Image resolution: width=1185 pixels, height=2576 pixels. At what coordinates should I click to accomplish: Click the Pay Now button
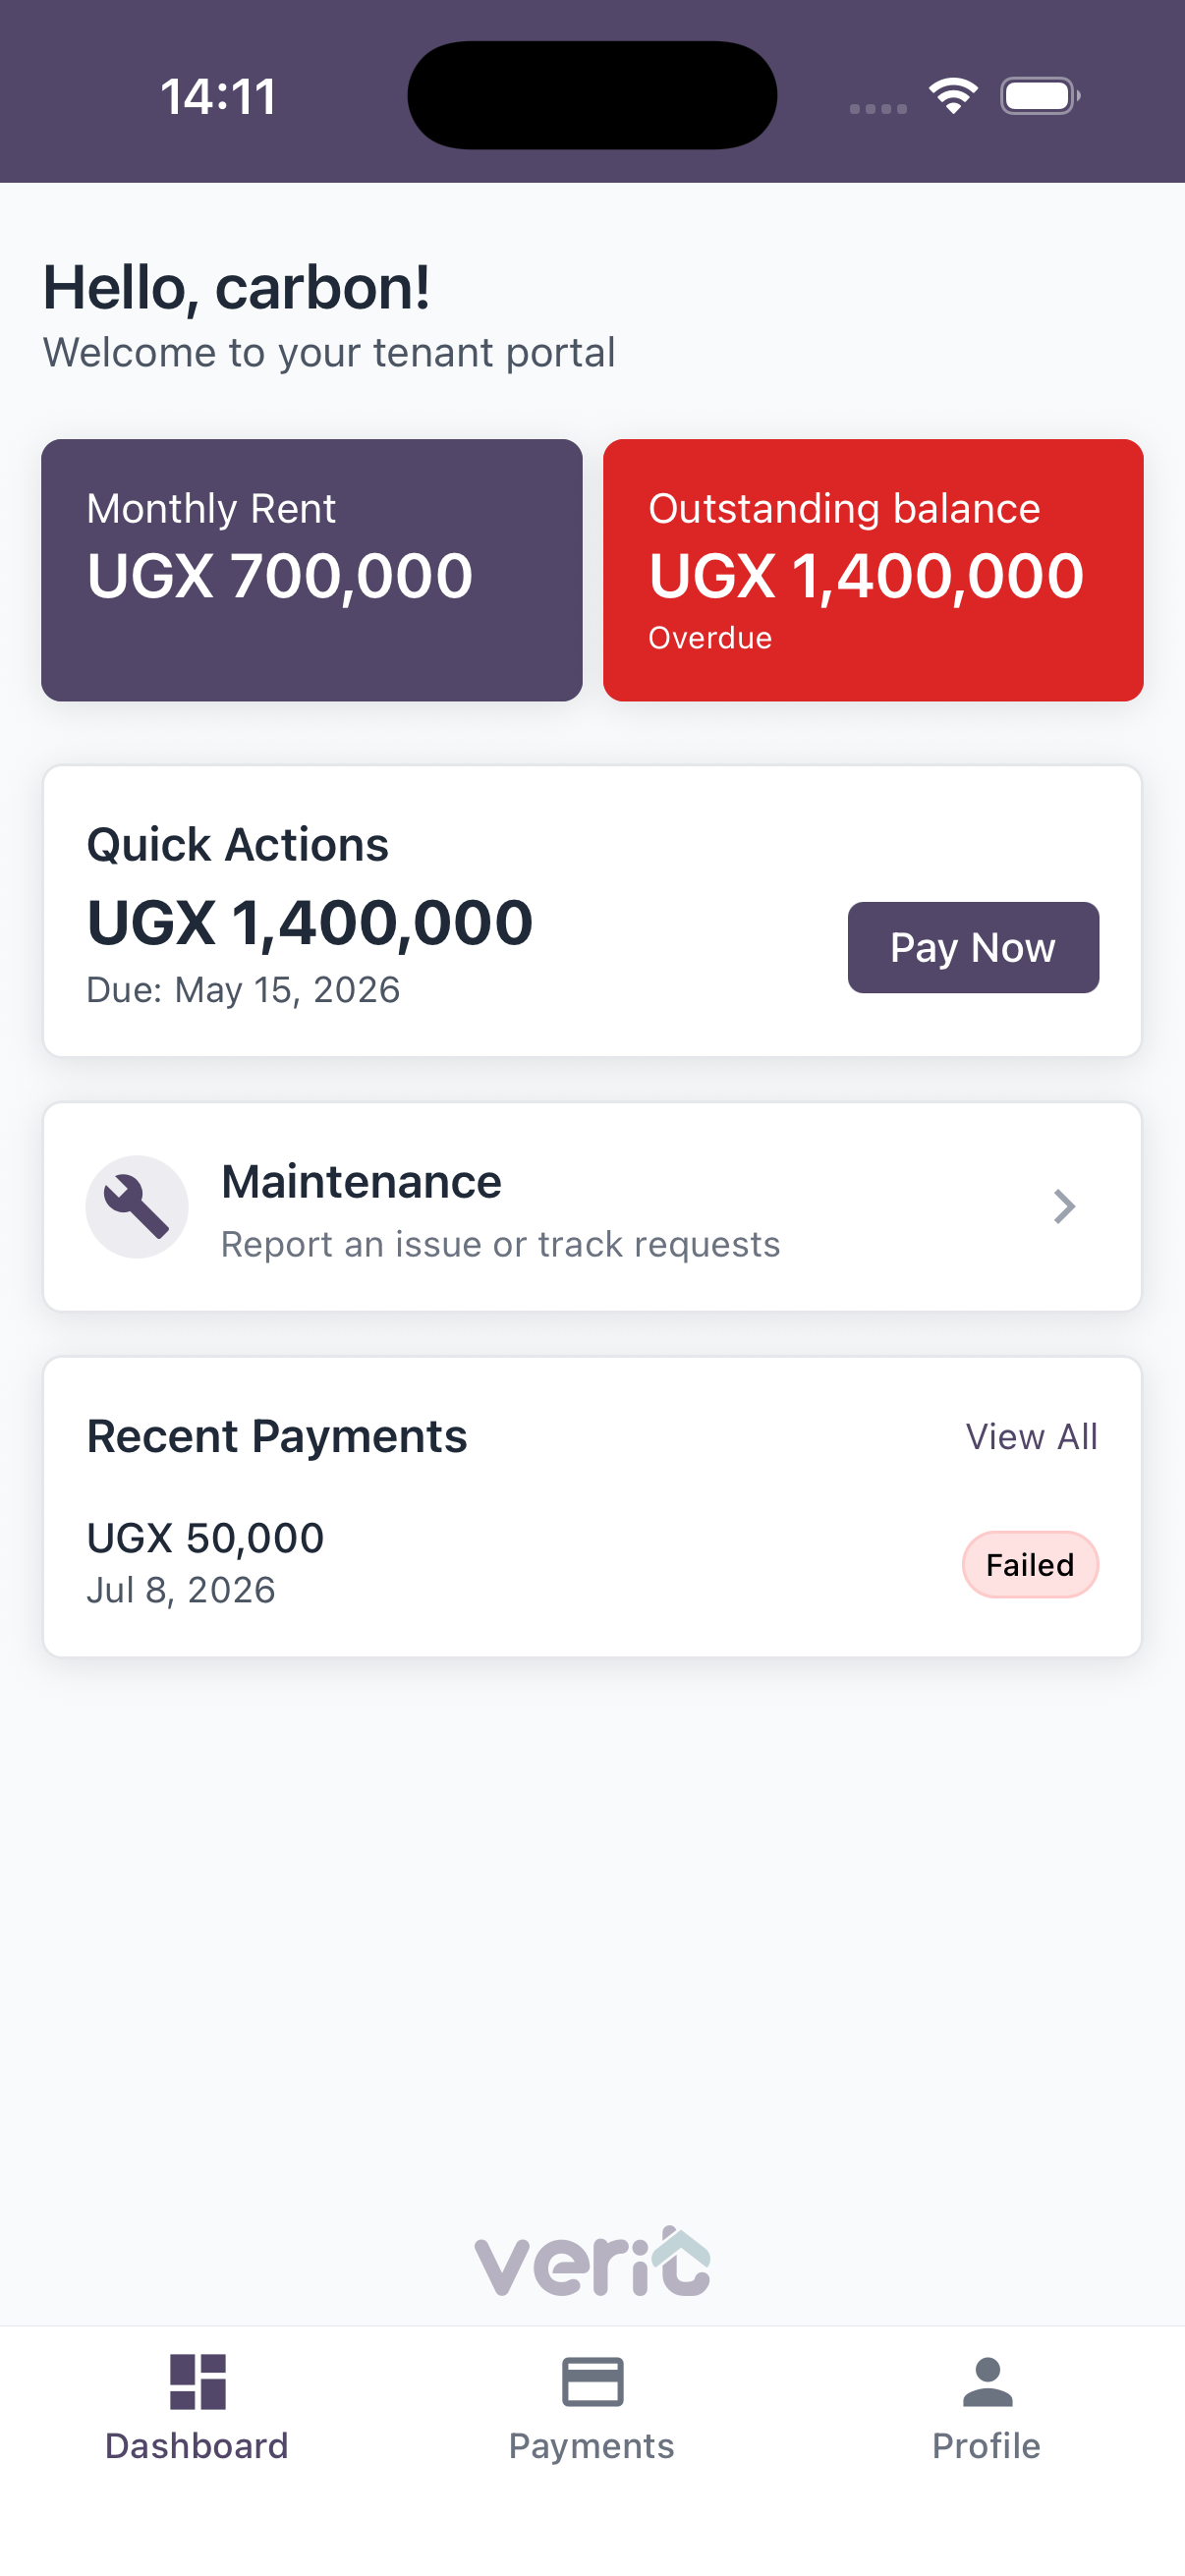973,947
